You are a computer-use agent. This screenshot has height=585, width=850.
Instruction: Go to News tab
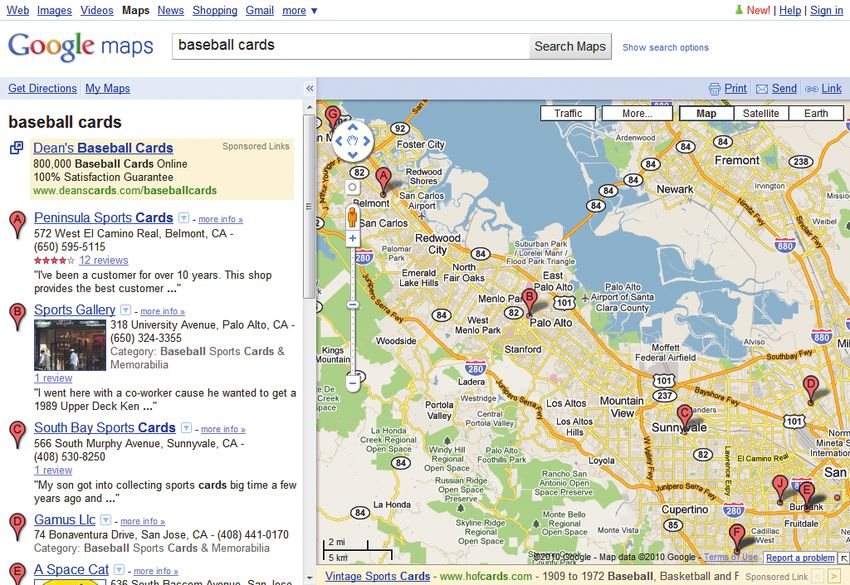click(171, 10)
